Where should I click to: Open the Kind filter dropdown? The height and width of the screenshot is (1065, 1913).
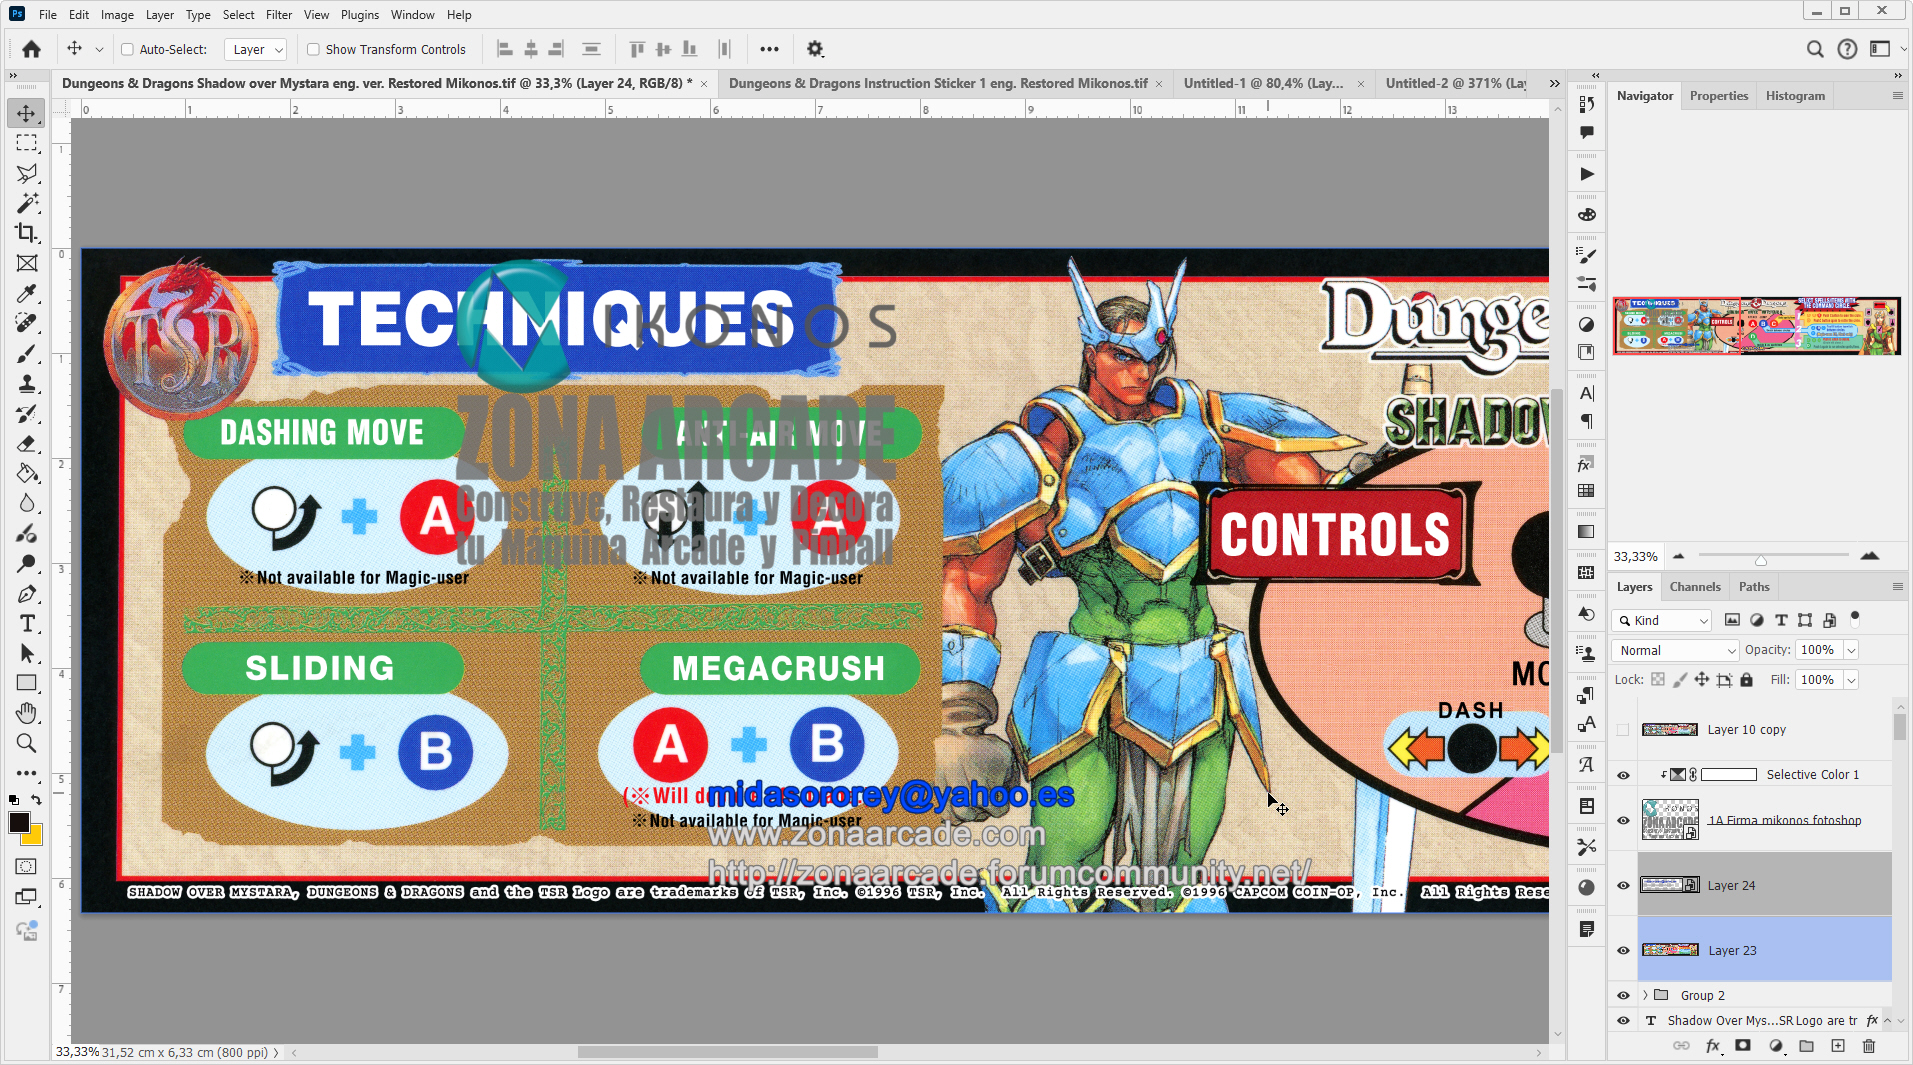(1660, 620)
